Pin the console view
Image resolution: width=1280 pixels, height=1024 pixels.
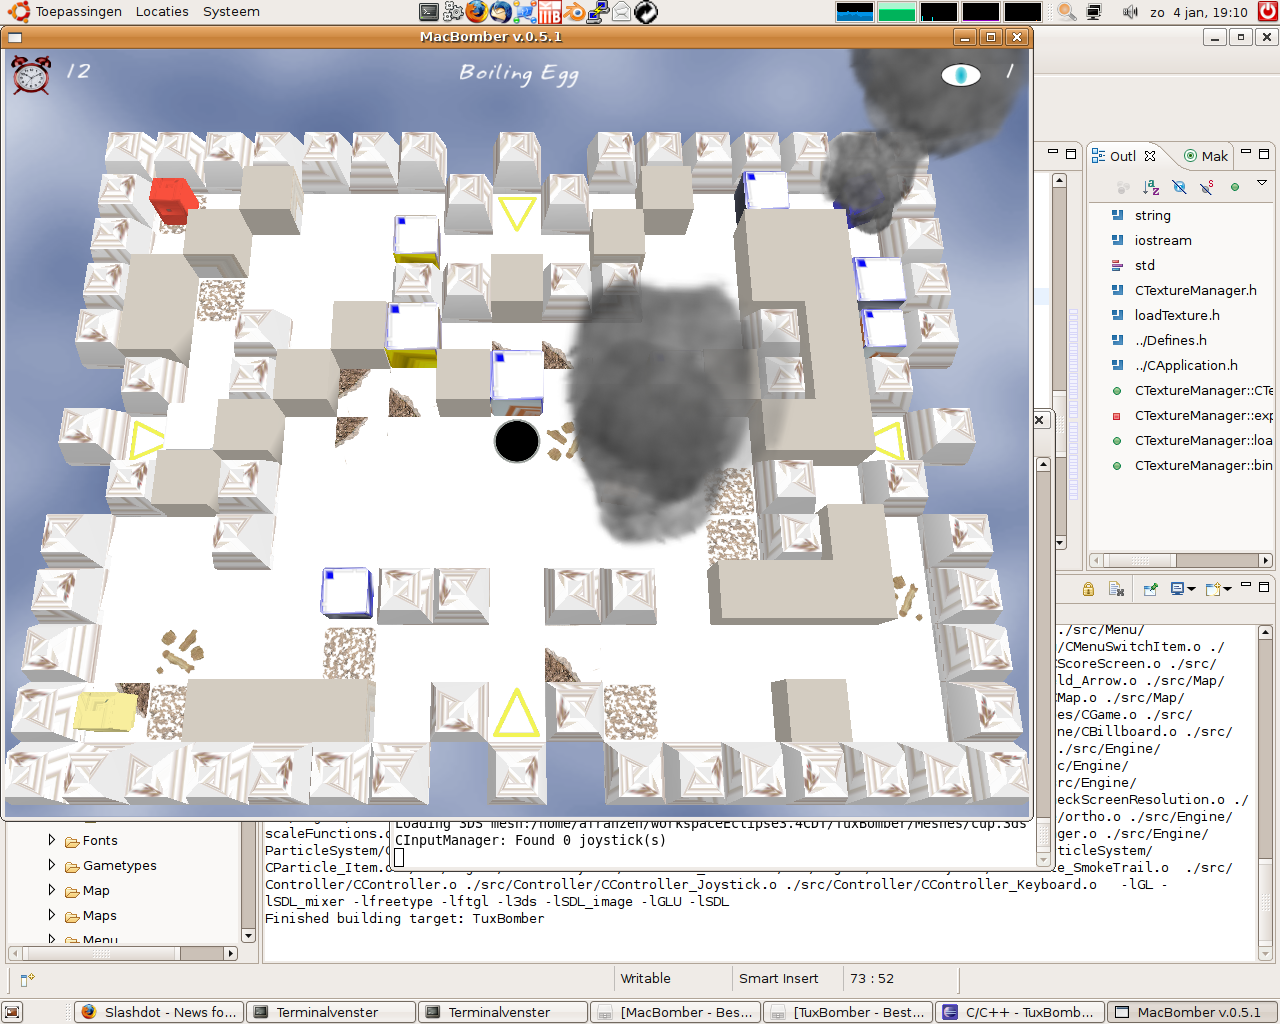coord(1151,589)
